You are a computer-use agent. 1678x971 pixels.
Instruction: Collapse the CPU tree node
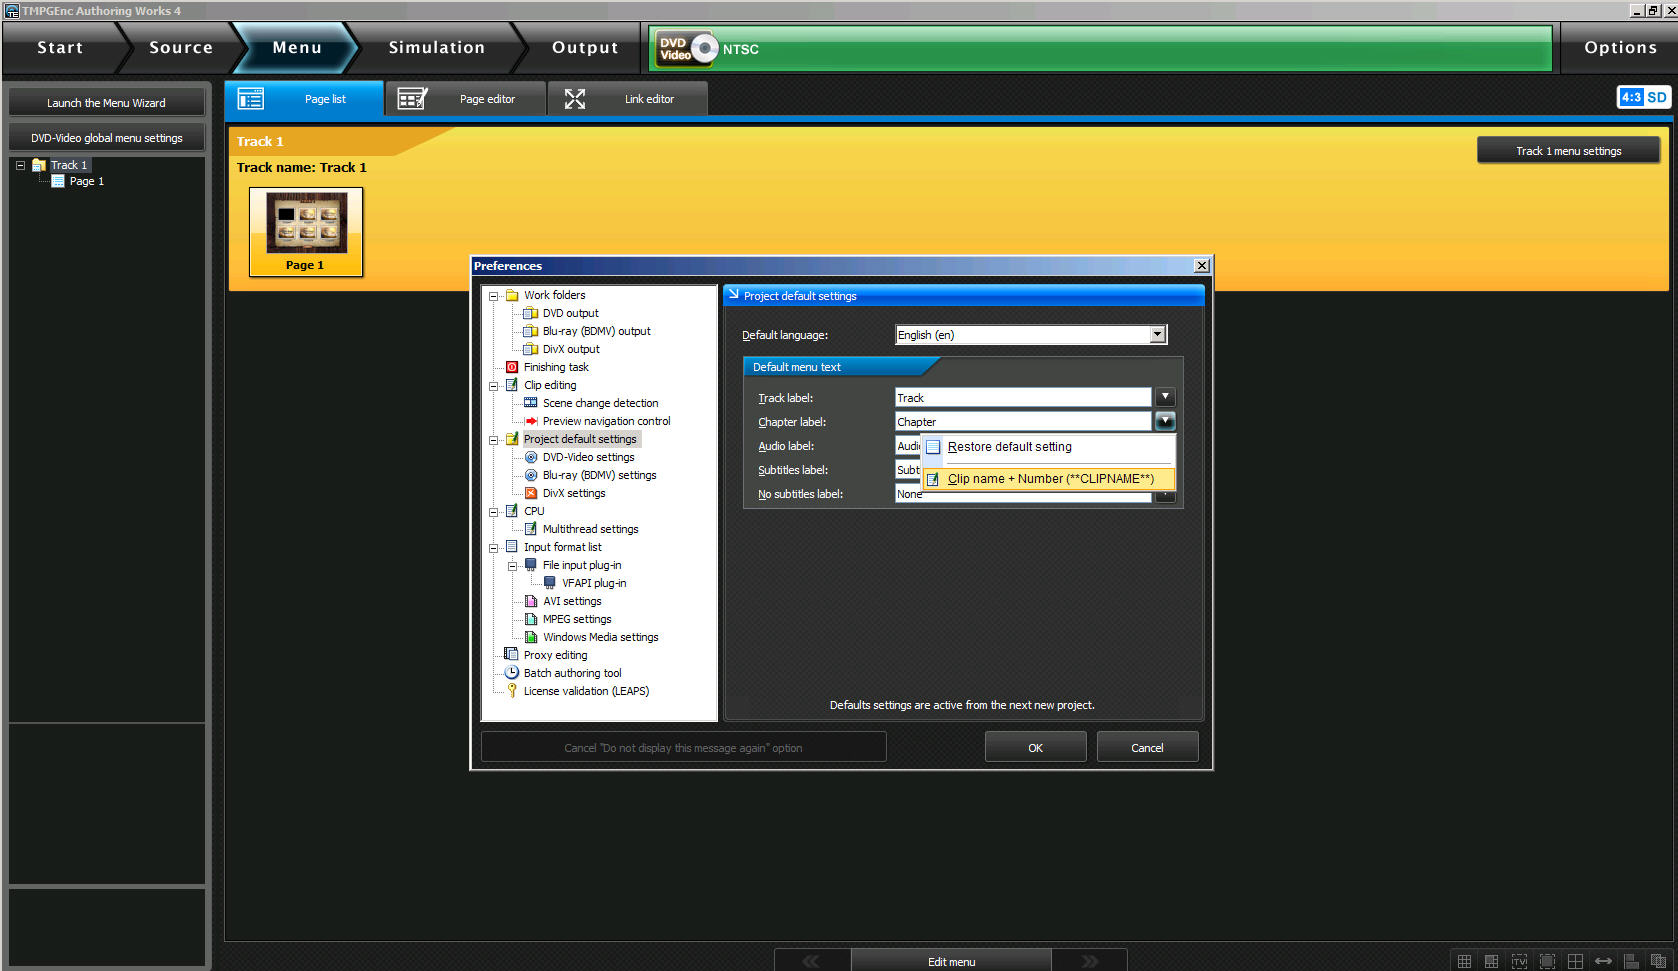[493, 512]
